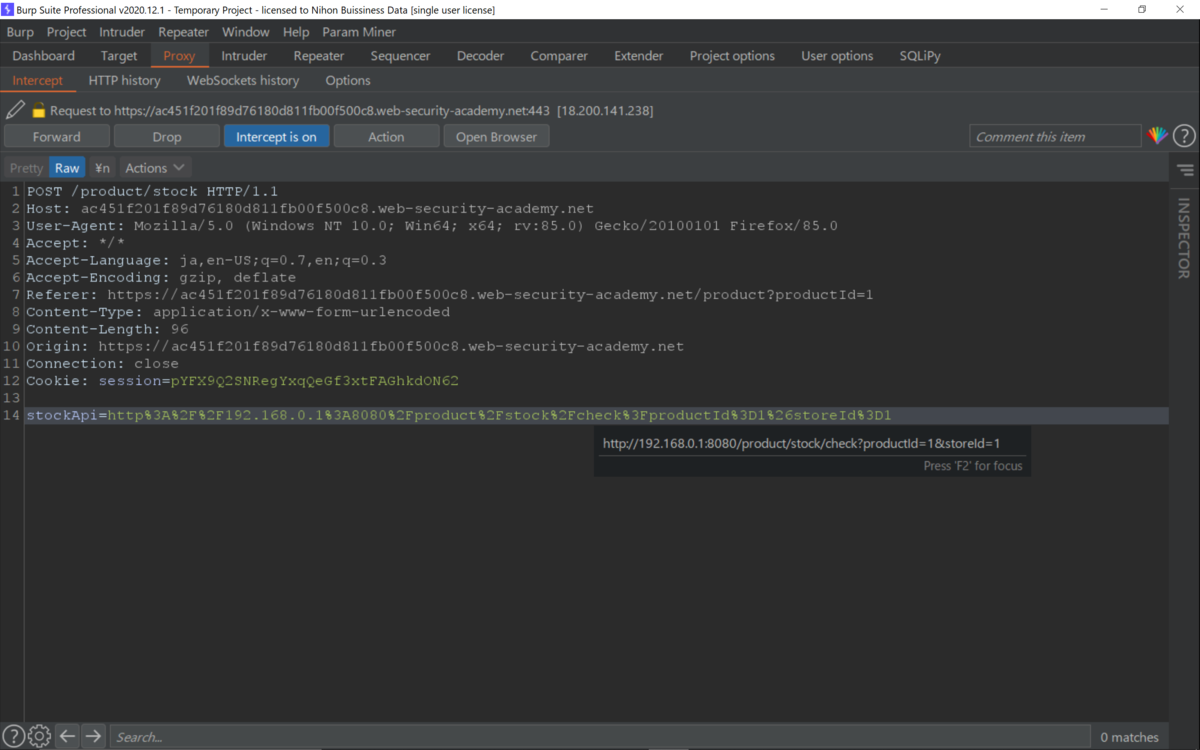The width and height of the screenshot is (1200, 750).
Task: Click the 0 matches indicator
Action: (1129, 737)
